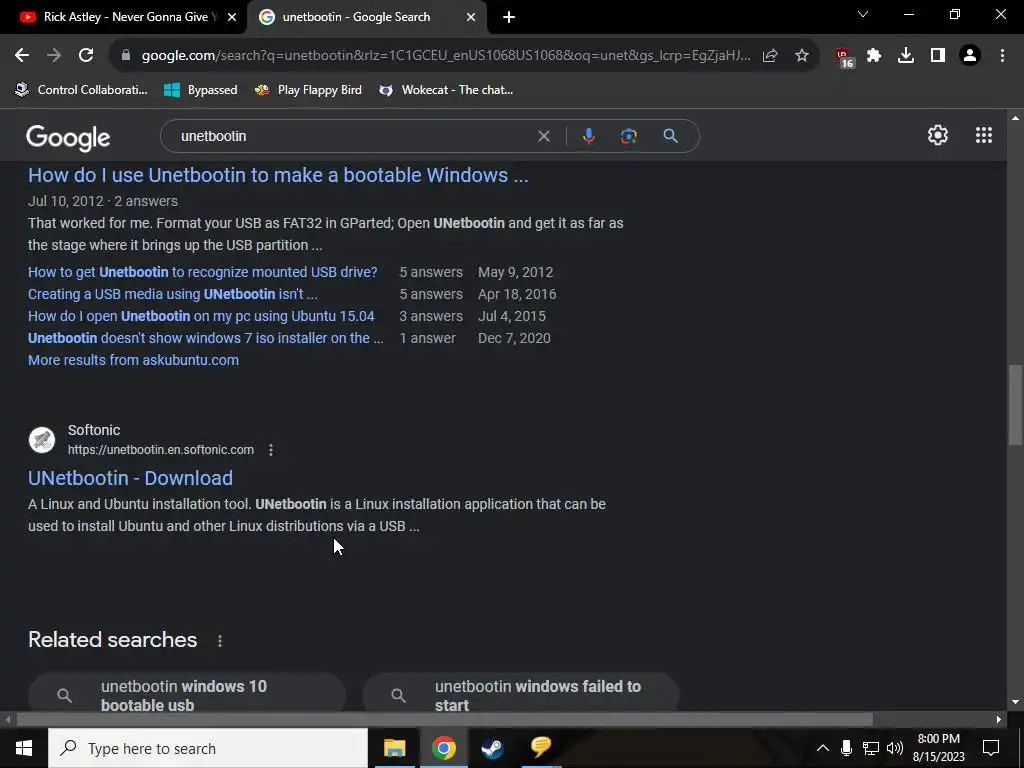Viewport: 1024px width, 768px height.
Task: Share this page from the address bar
Action: pyautogui.click(x=770, y=56)
